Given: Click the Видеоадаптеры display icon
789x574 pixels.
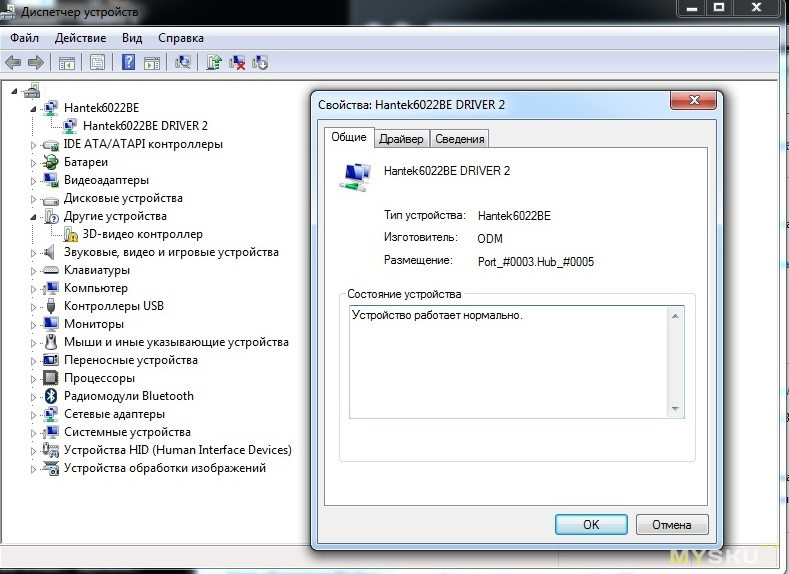Looking at the screenshot, I should pyautogui.click(x=51, y=180).
